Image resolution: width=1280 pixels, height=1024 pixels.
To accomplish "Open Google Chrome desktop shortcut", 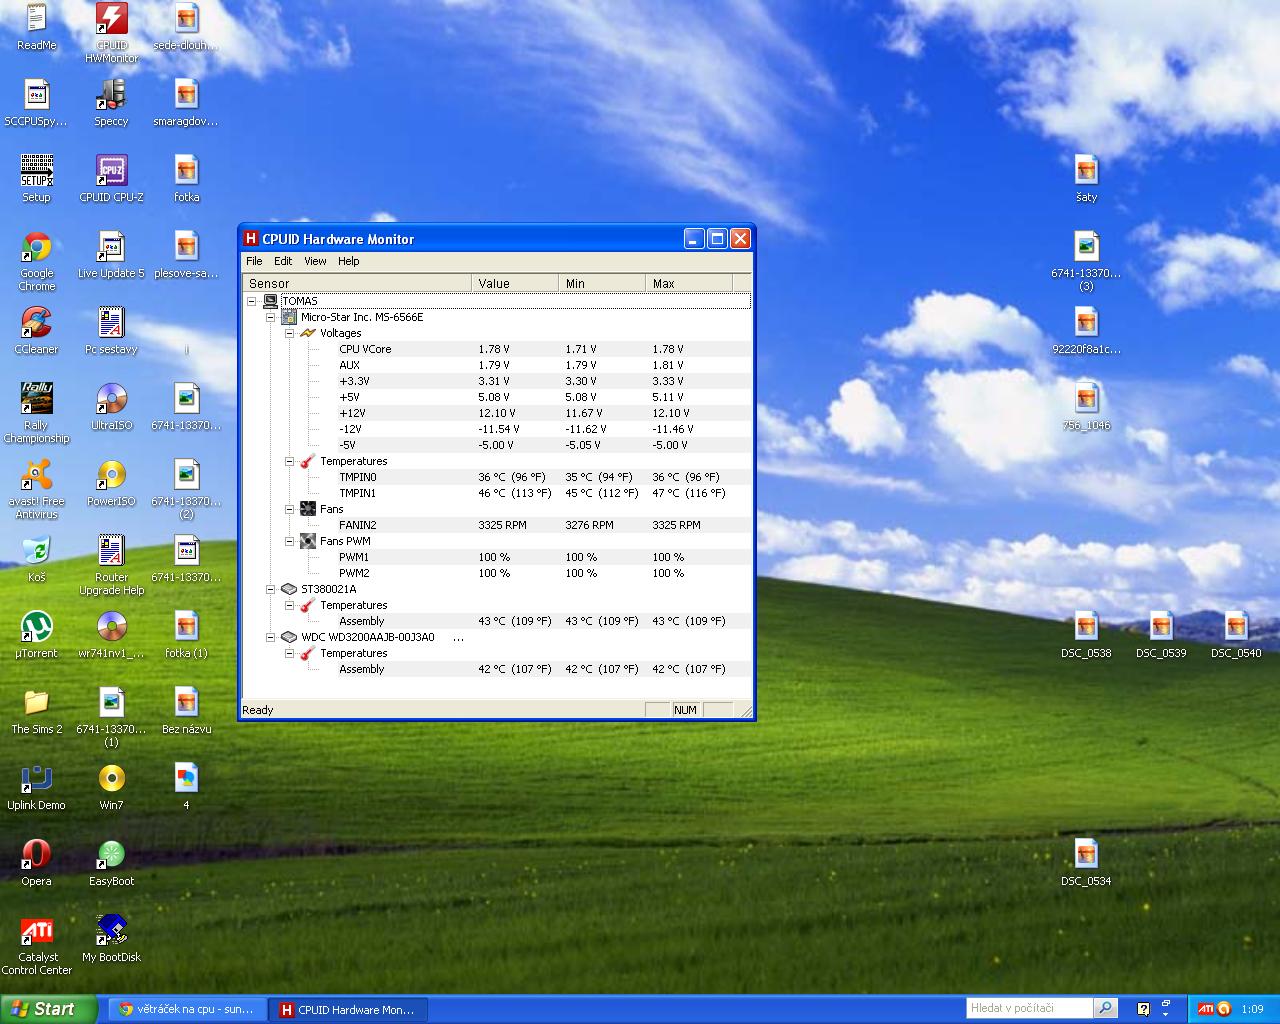I will [37, 262].
